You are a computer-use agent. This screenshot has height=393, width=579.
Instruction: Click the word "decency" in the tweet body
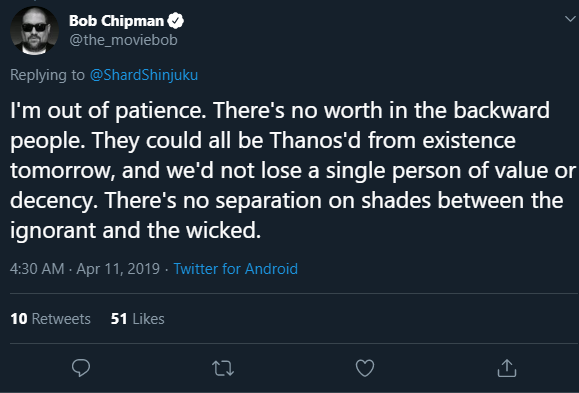coord(54,201)
